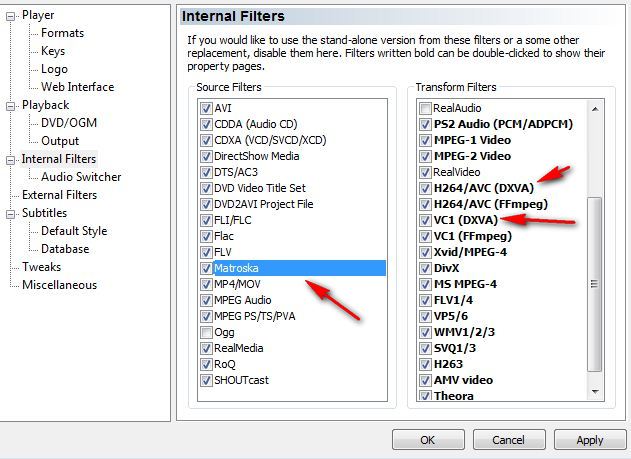Select DVD/OGM under Playback
Image resolution: width=631 pixels, height=459 pixels.
[69, 123]
